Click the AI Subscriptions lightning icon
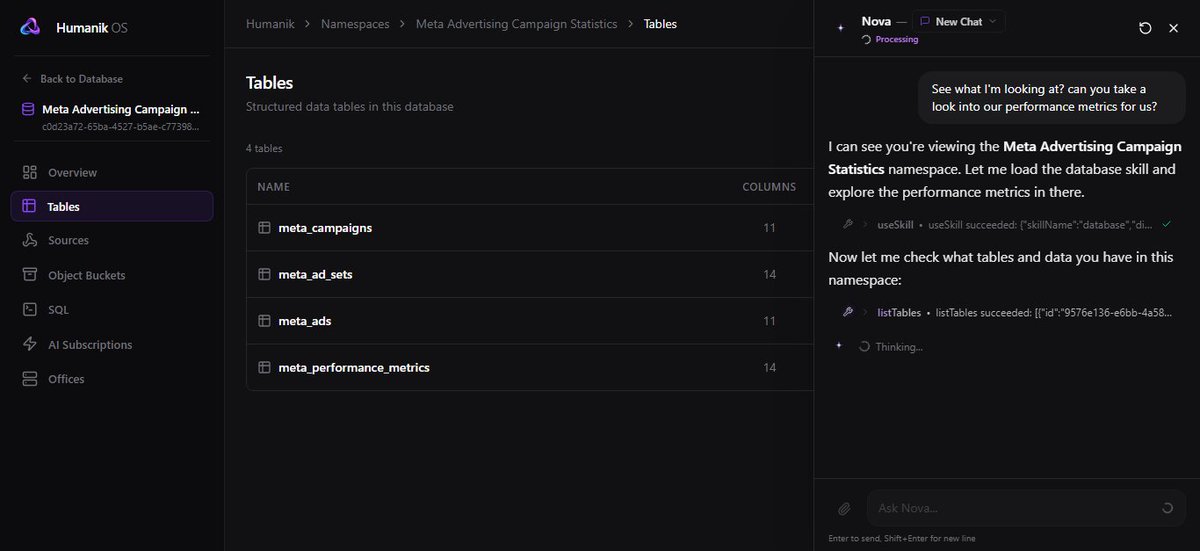1200x551 pixels. [30, 344]
